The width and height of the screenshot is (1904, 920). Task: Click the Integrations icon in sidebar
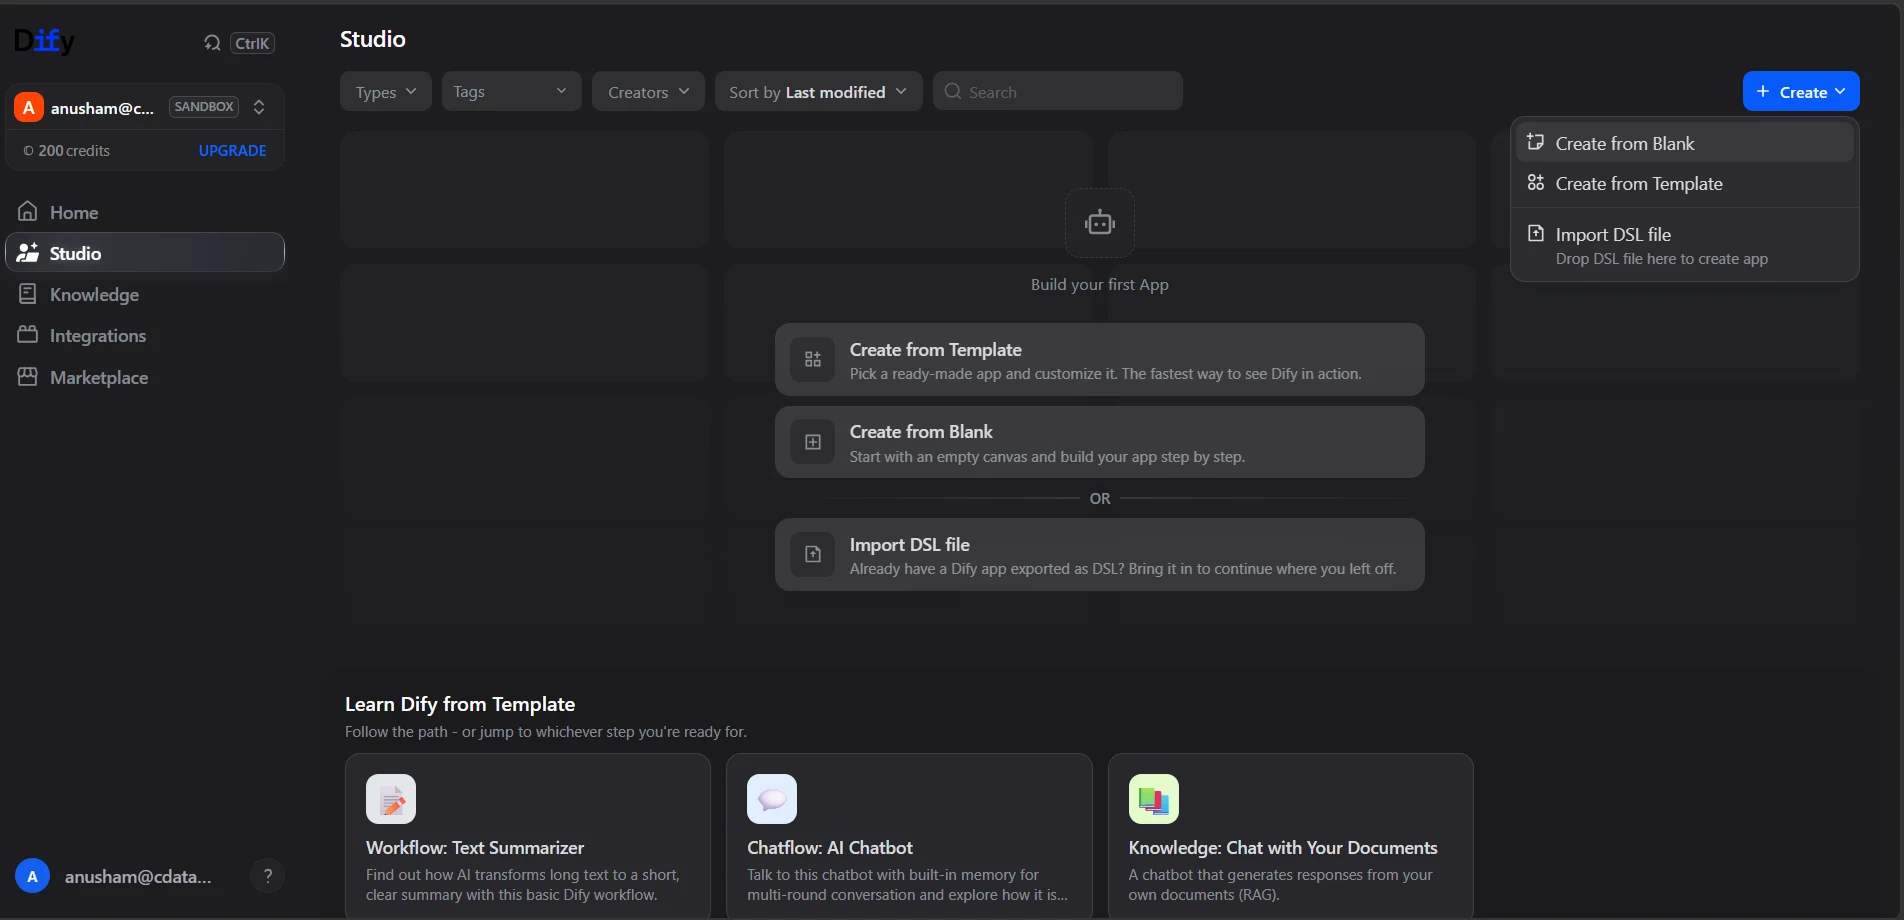[28, 335]
